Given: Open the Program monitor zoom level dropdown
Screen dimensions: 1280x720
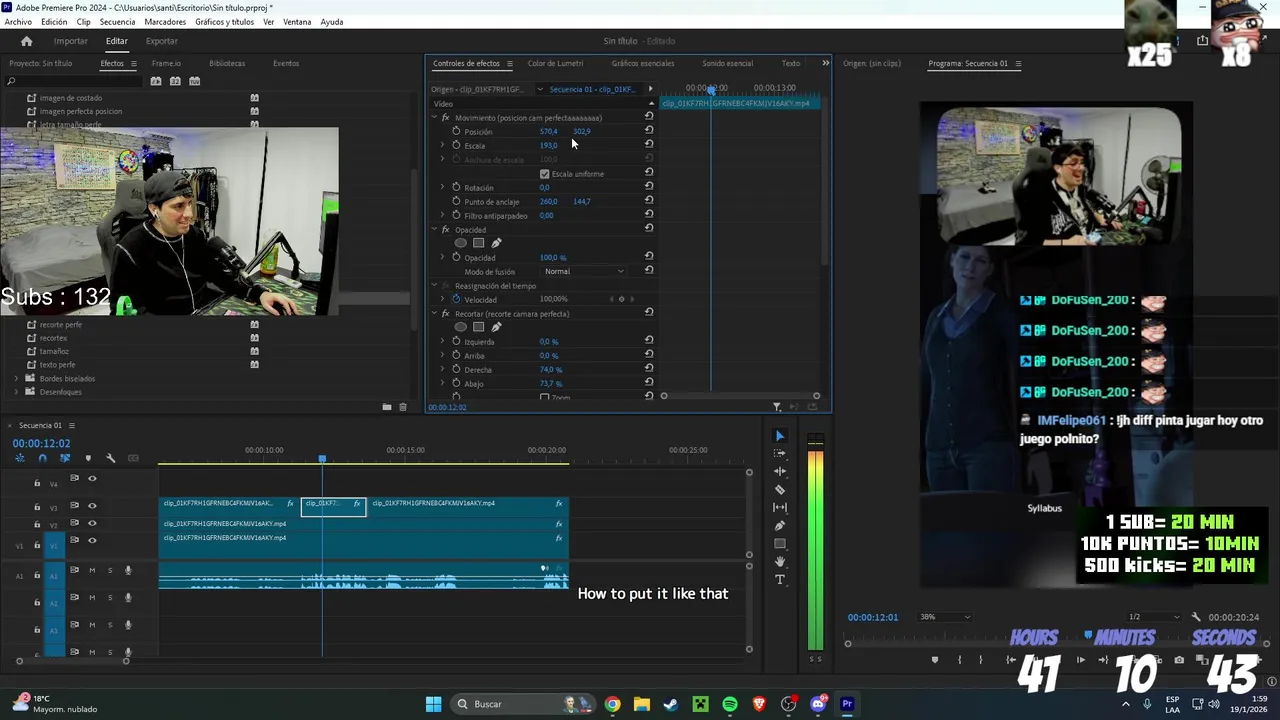Looking at the screenshot, I should point(945,617).
